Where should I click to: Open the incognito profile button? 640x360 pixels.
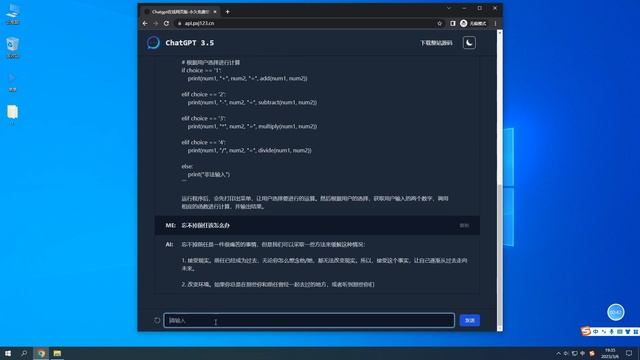(473, 23)
